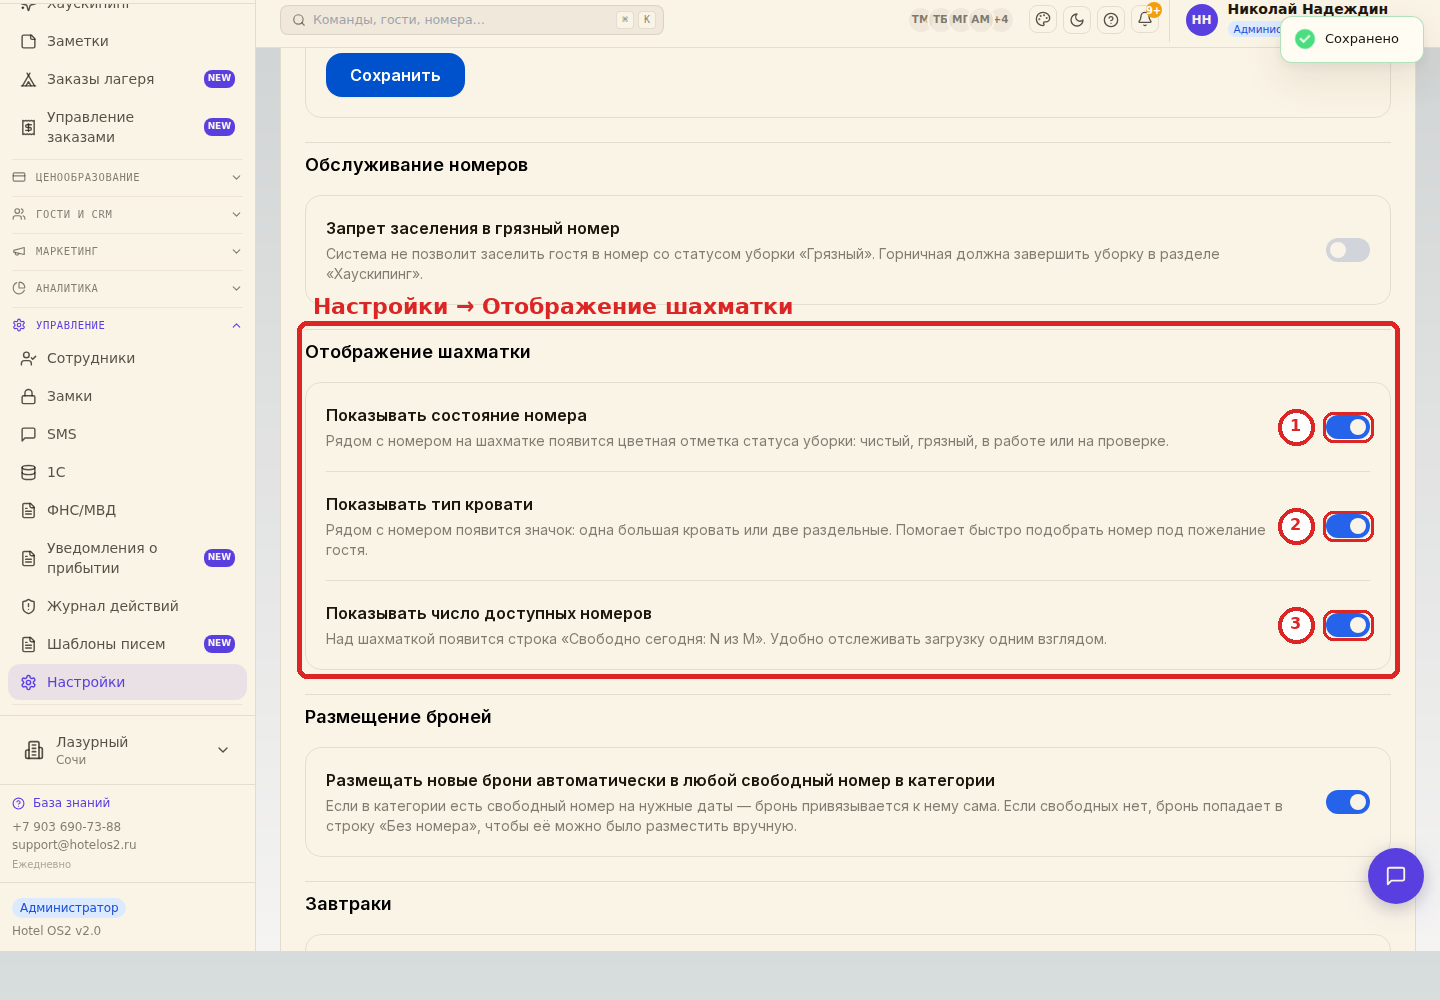Open the color theme palette icon
This screenshot has width=1440, height=1000.
[x=1043, y=19]
